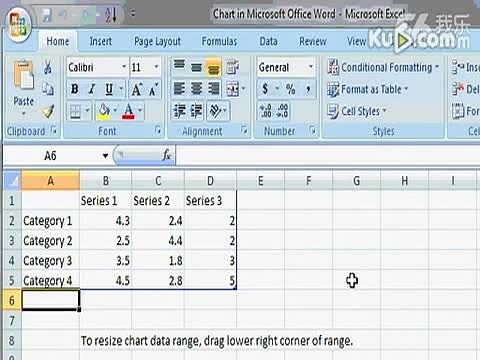Switch to the Home tab
The width and height of the screenshot is (480, 360).
(58, 41)
